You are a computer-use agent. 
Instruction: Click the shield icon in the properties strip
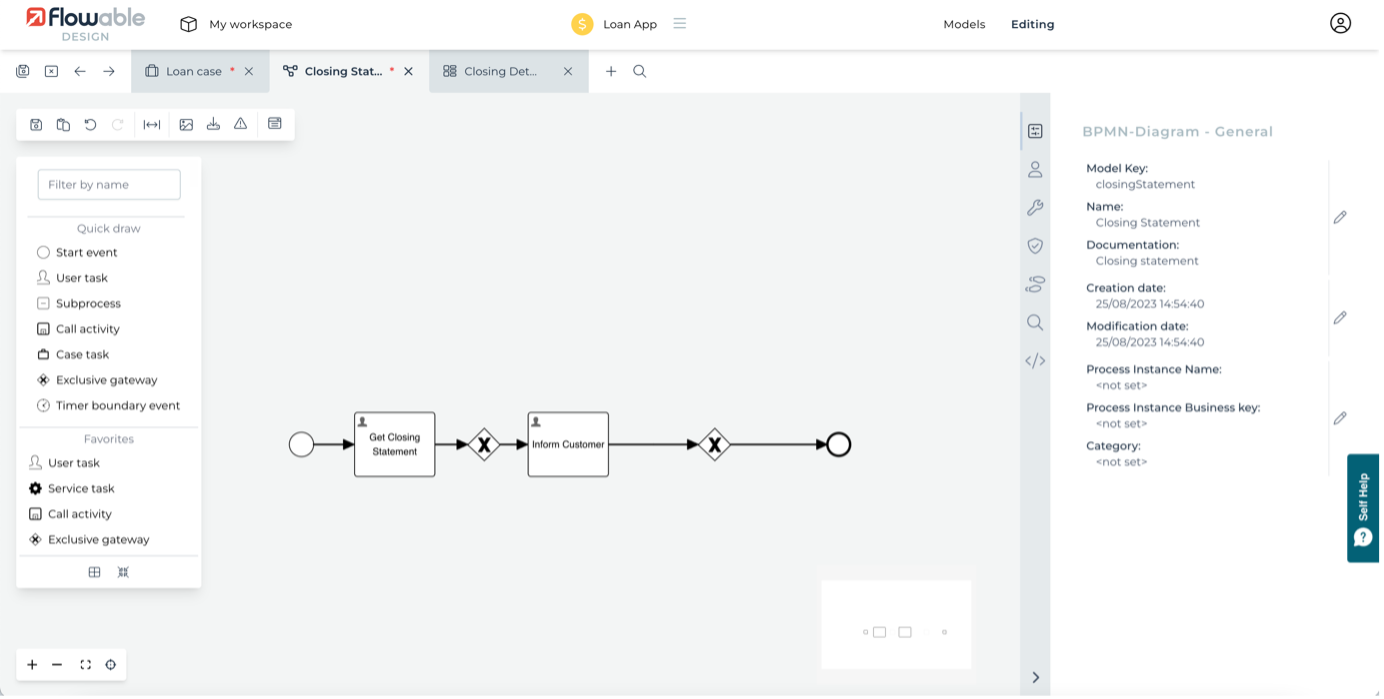tap(1035, 246)
